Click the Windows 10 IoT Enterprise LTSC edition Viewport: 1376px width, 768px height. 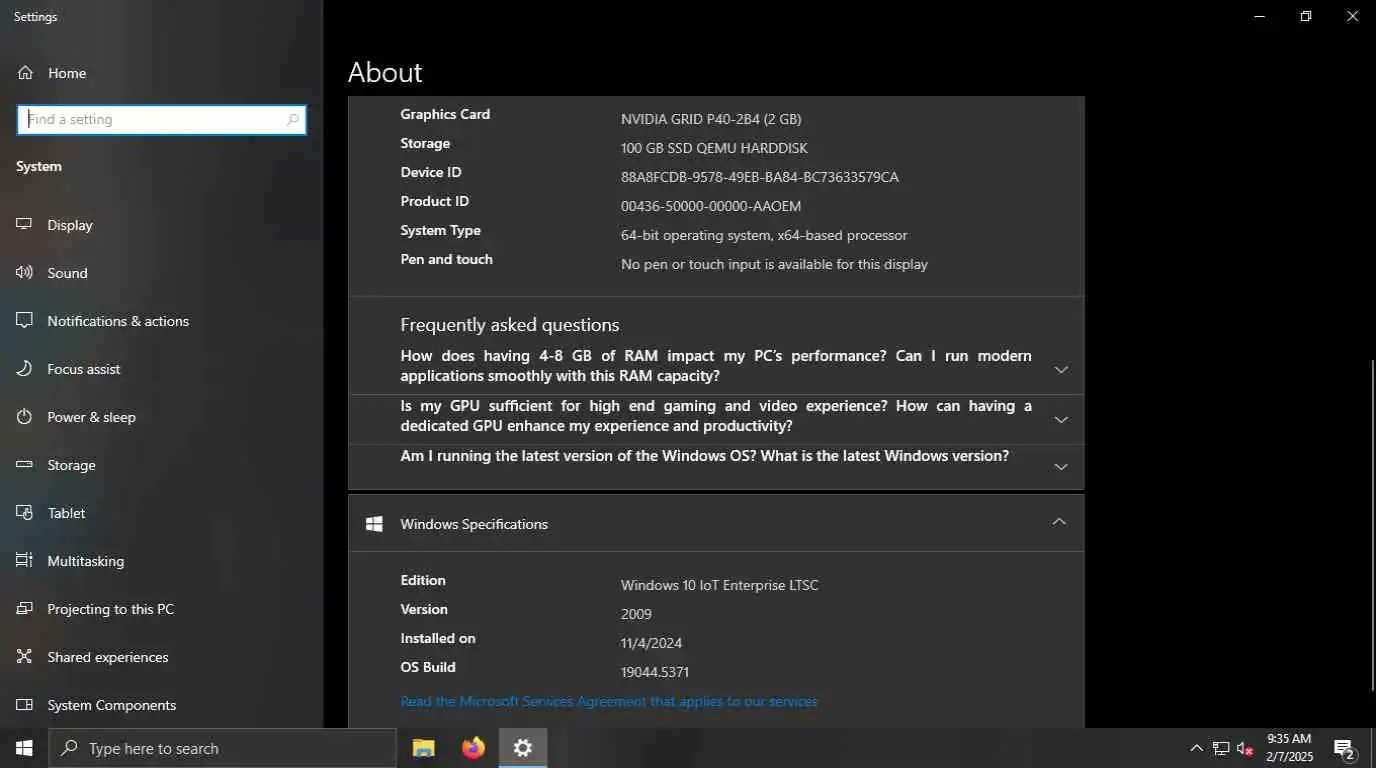click(720, 585)
